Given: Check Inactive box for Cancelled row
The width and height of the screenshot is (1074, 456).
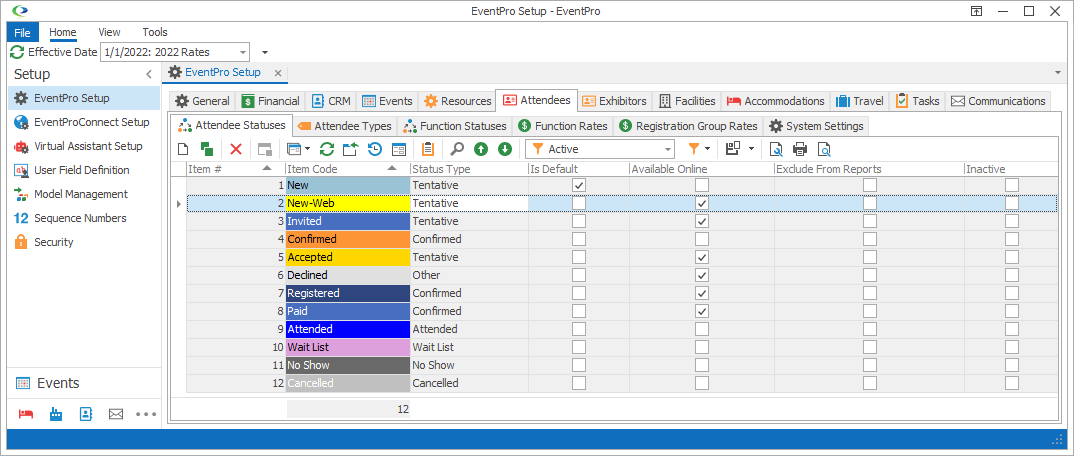Looking at the screenshot, I should tap(1012, 383).
